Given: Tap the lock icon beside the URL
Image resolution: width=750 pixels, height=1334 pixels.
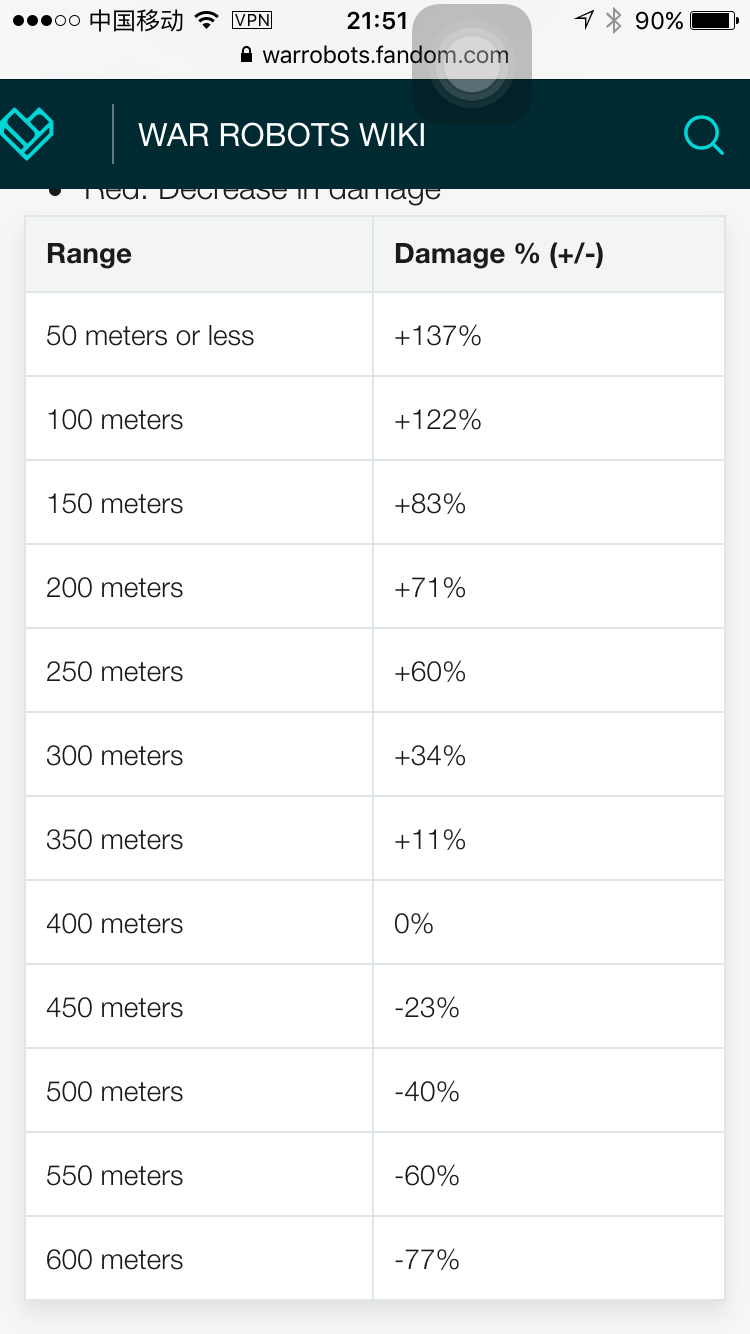Looking at the screenshot, I should tap(248, 55).
